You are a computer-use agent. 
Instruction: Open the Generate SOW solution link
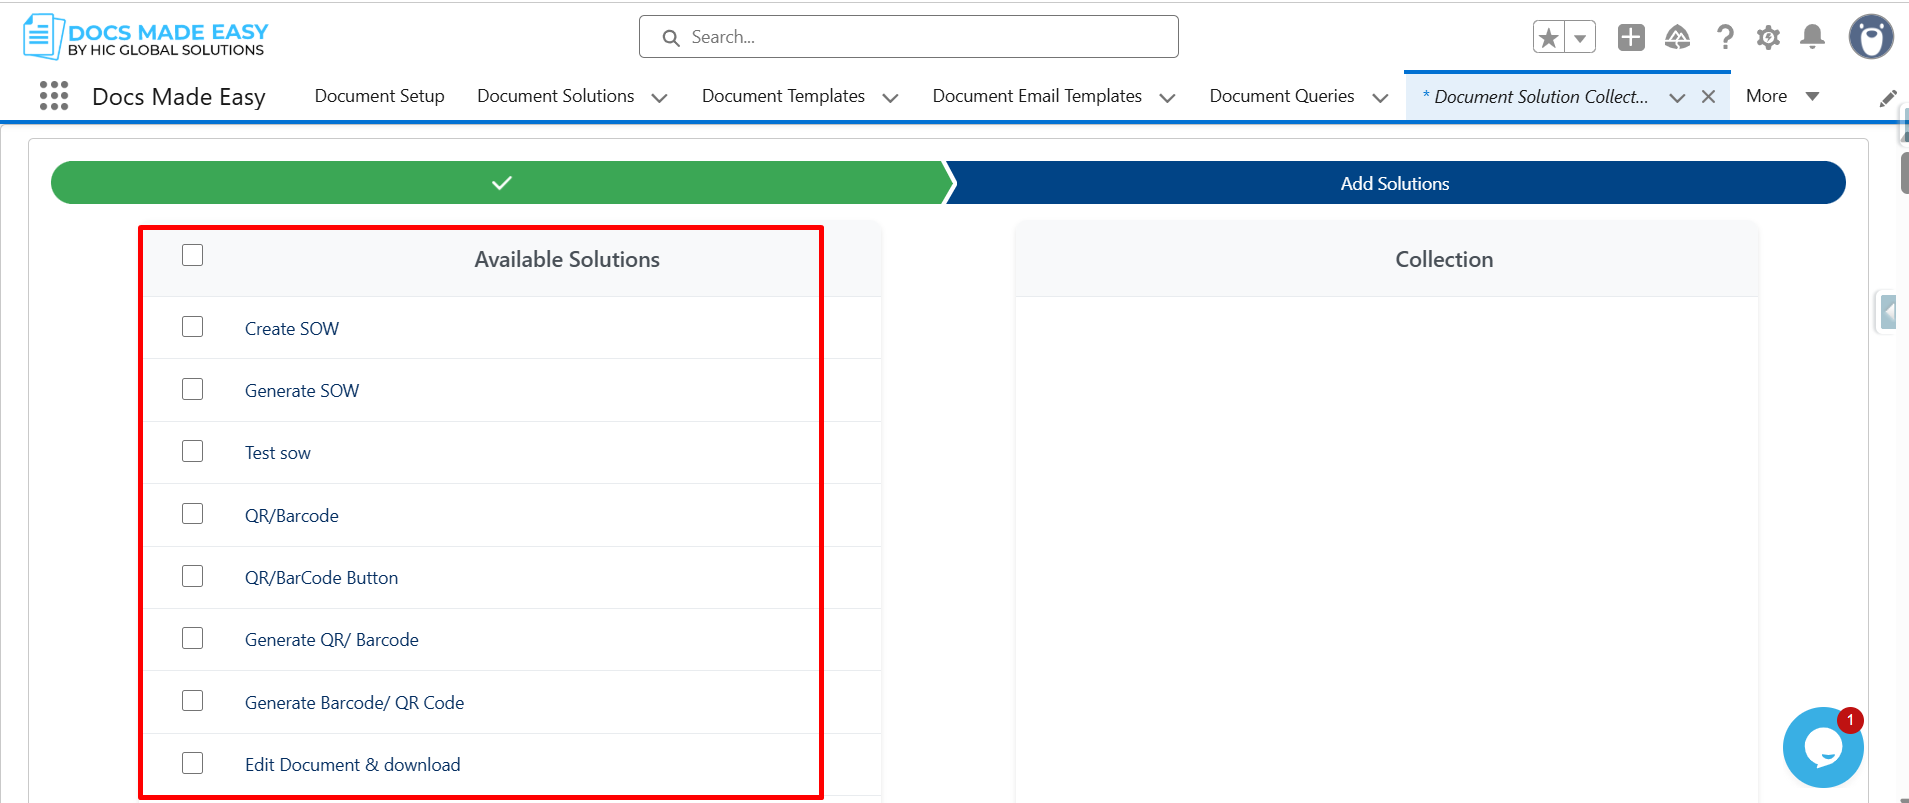pos(302,391)
